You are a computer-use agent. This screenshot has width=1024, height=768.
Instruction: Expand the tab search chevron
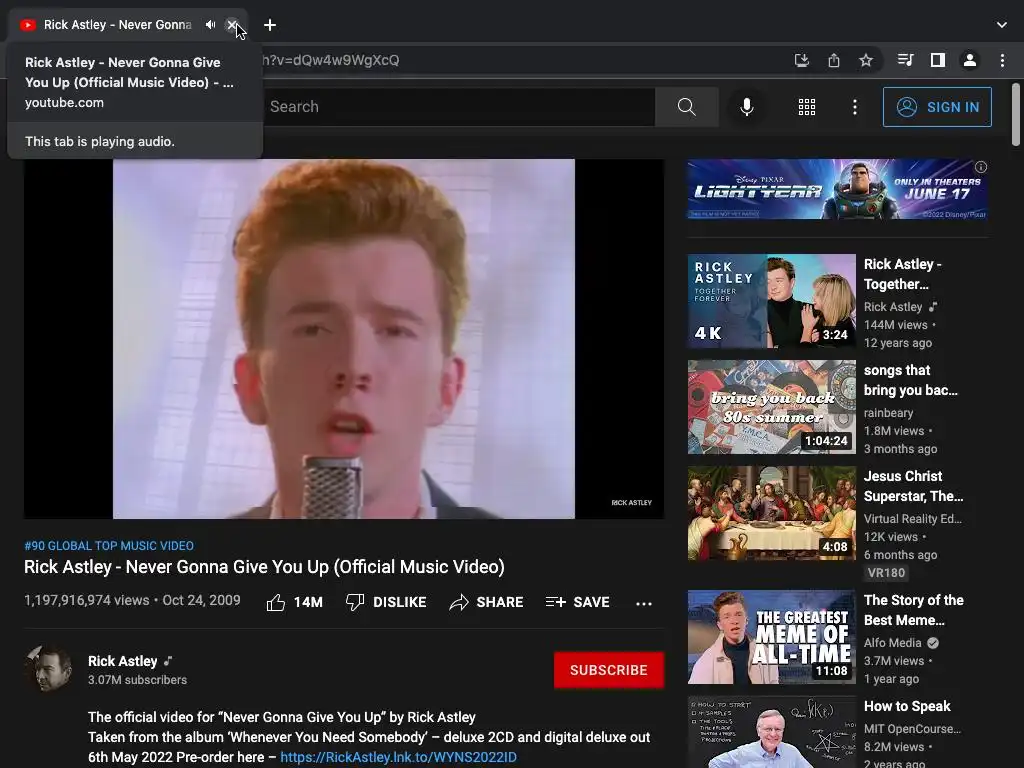click(x=1002, y=25)
